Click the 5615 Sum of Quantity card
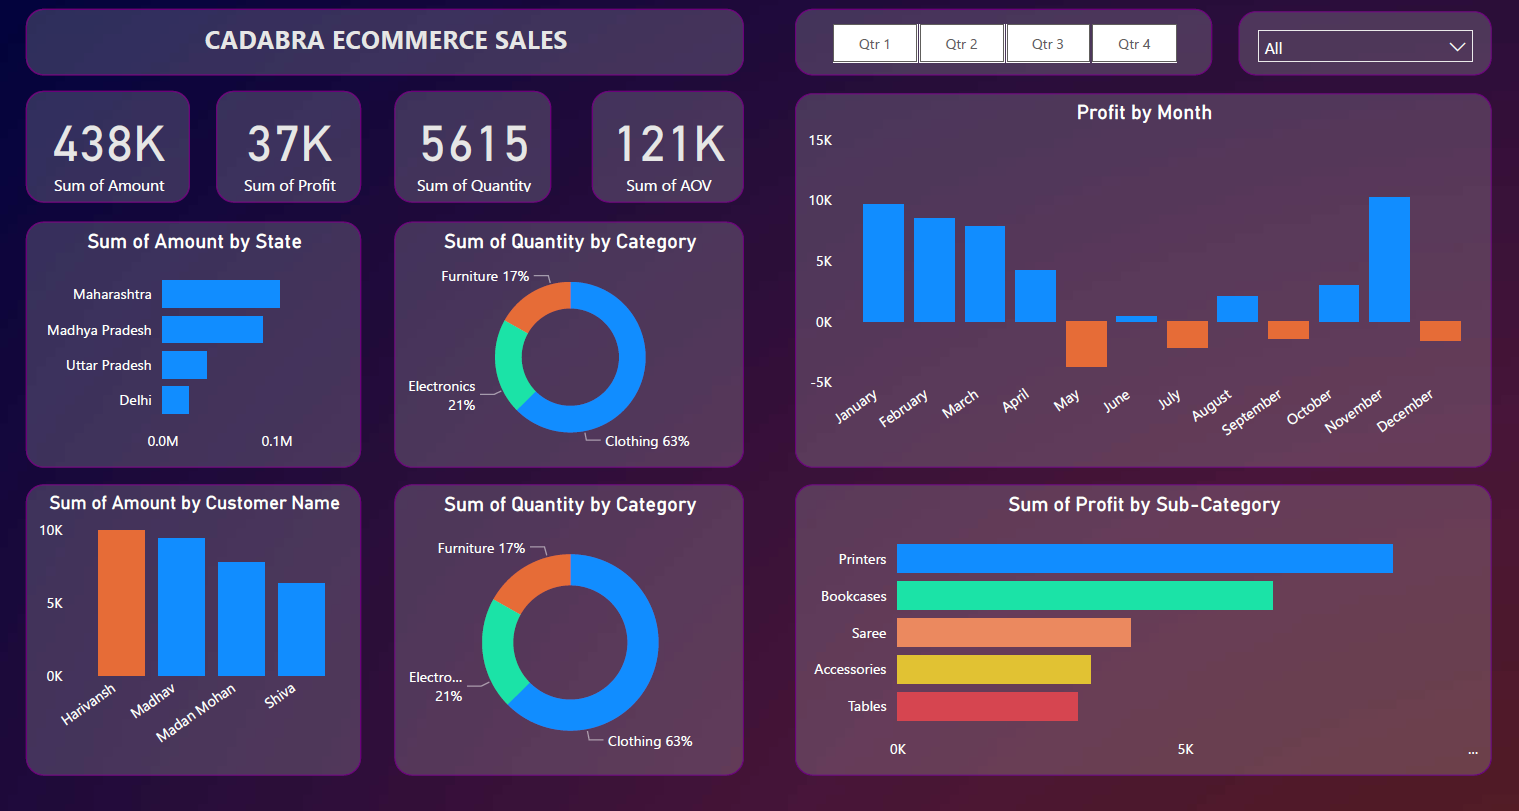The width and height of the screenshot is (1519, 811). (x=472, y=146)
